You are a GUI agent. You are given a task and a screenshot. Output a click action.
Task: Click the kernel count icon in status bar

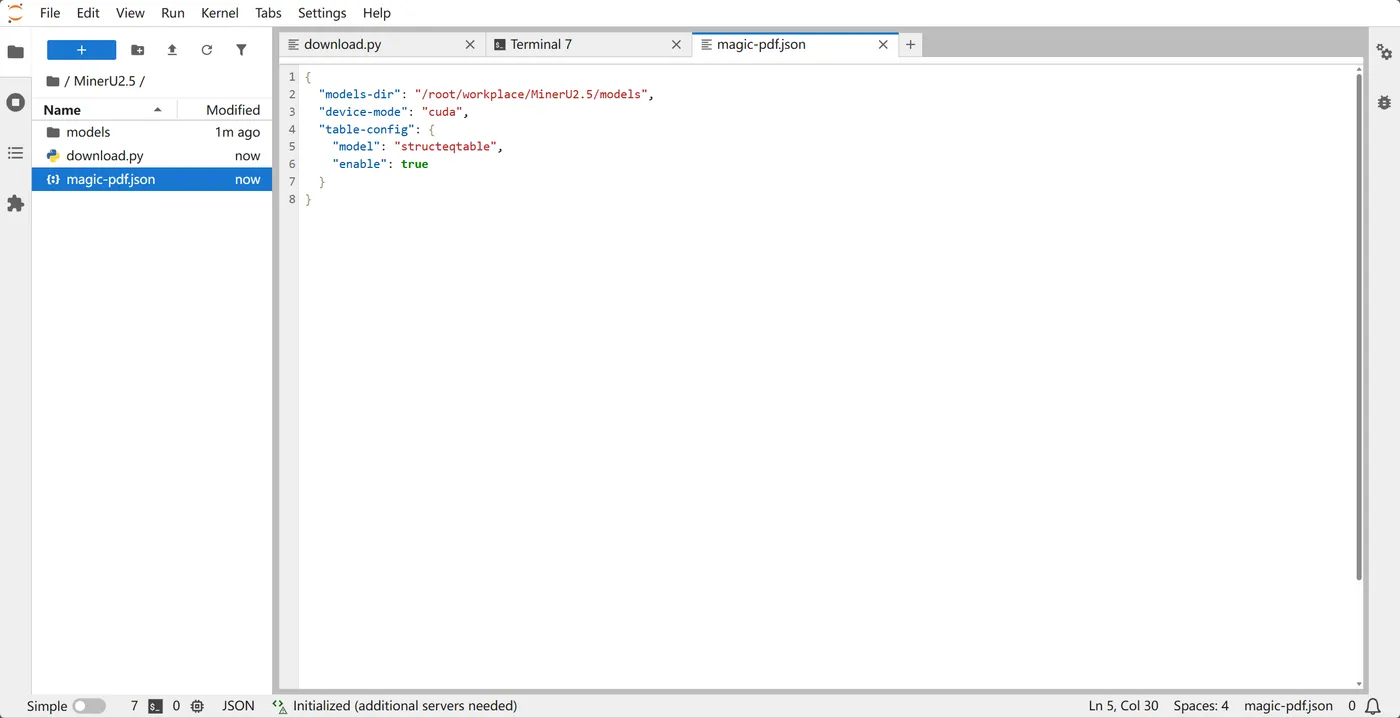(x=197, y=706)
